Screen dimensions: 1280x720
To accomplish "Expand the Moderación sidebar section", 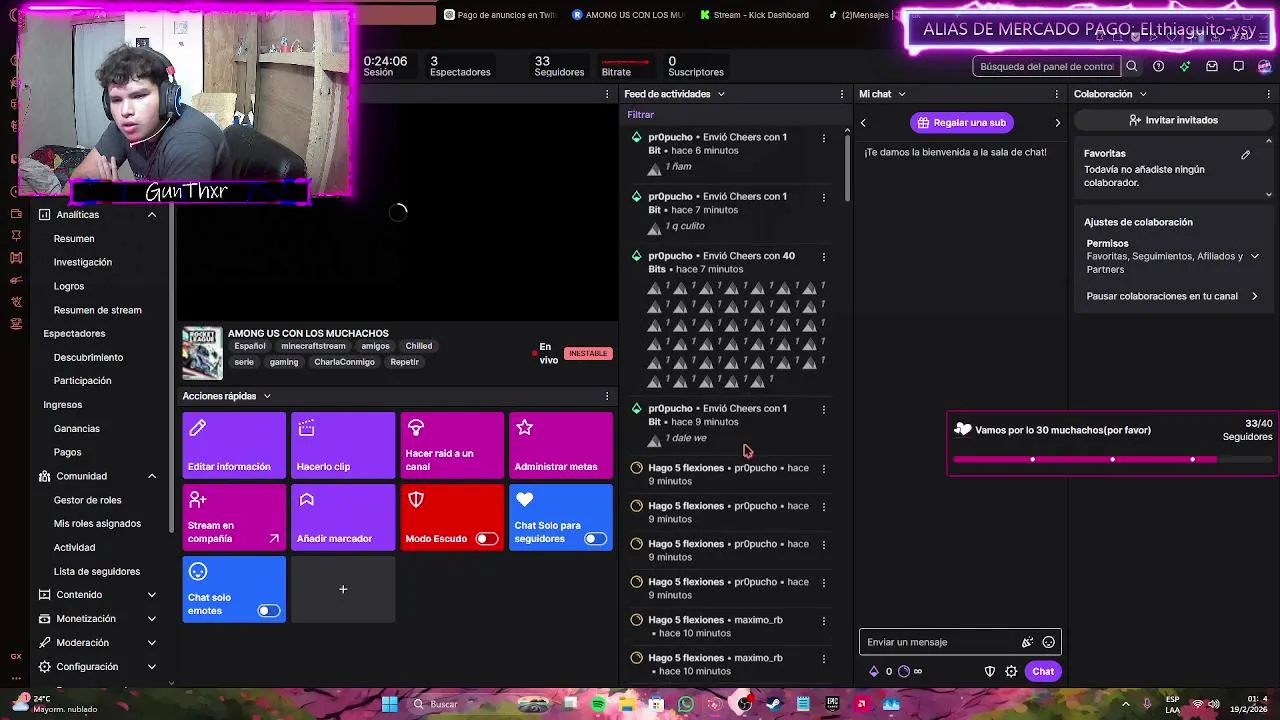I will (x=152, y=643).
